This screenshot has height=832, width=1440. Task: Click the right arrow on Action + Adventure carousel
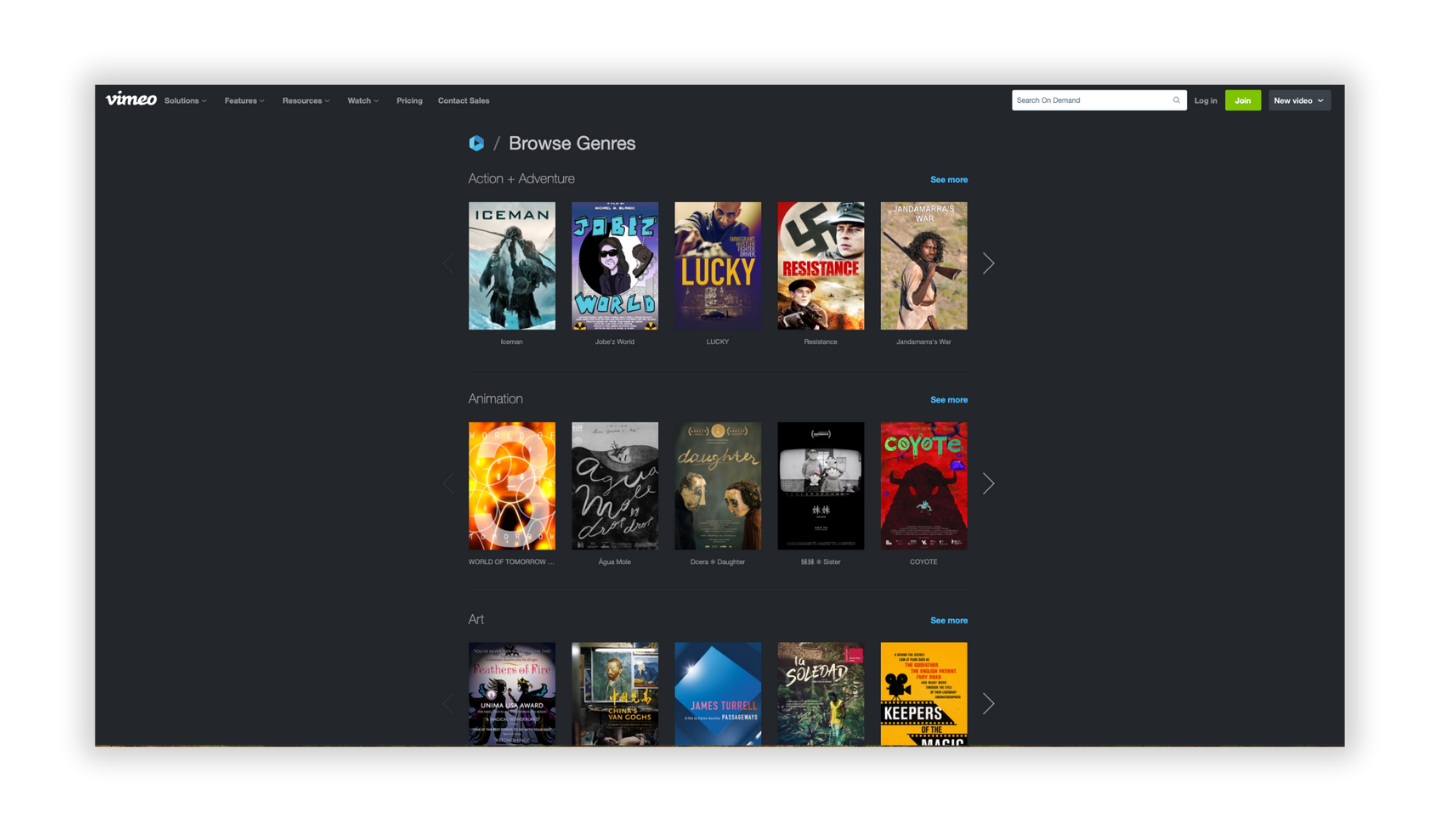coord(988,263)
